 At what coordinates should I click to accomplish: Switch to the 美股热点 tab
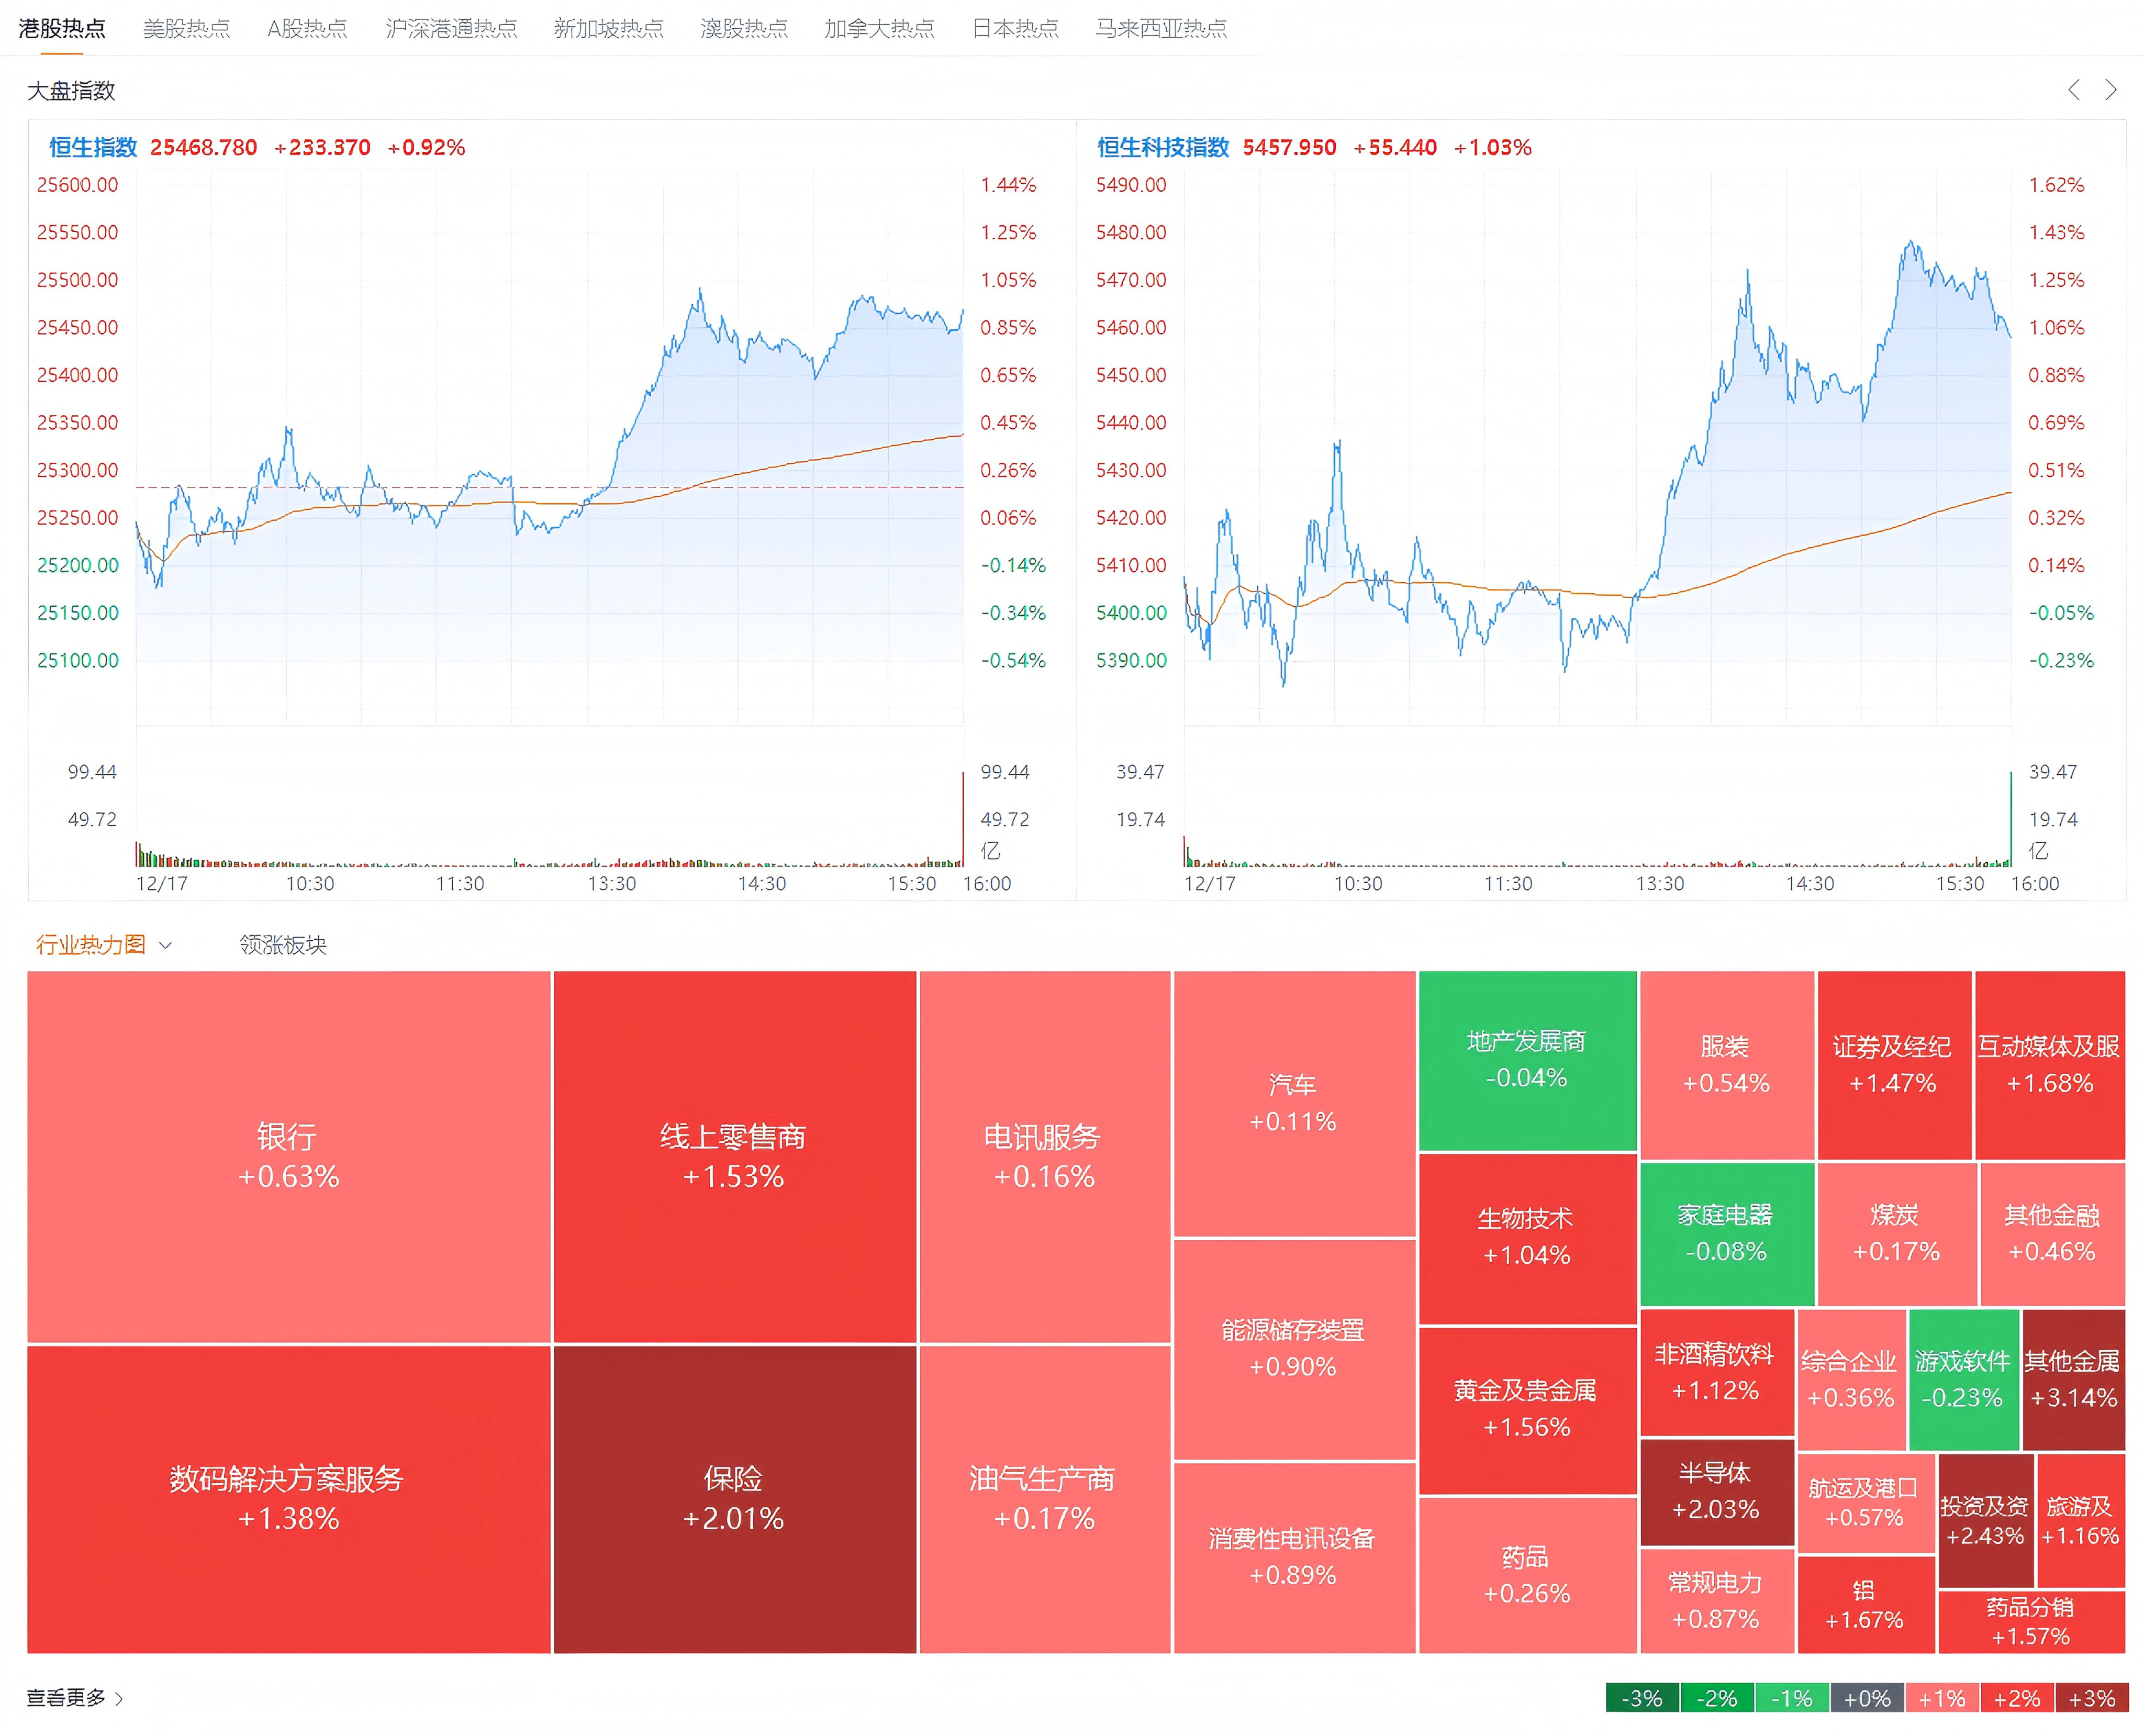tap(186, 28)
